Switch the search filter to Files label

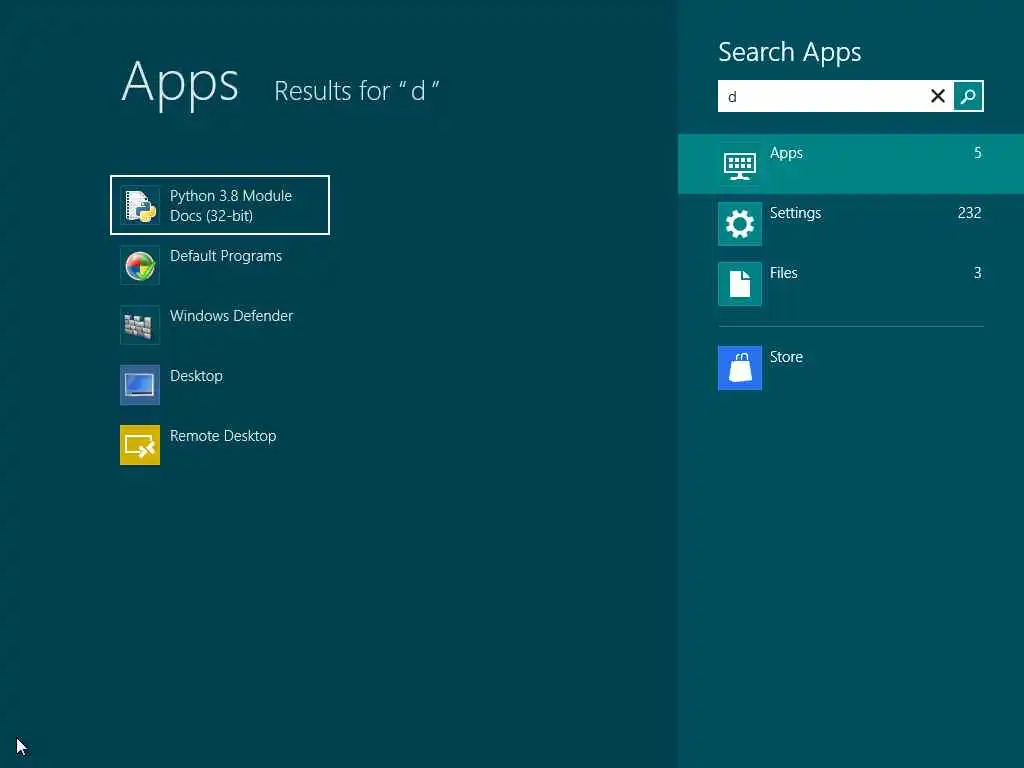pyautogui.click(x=784, y=273)
